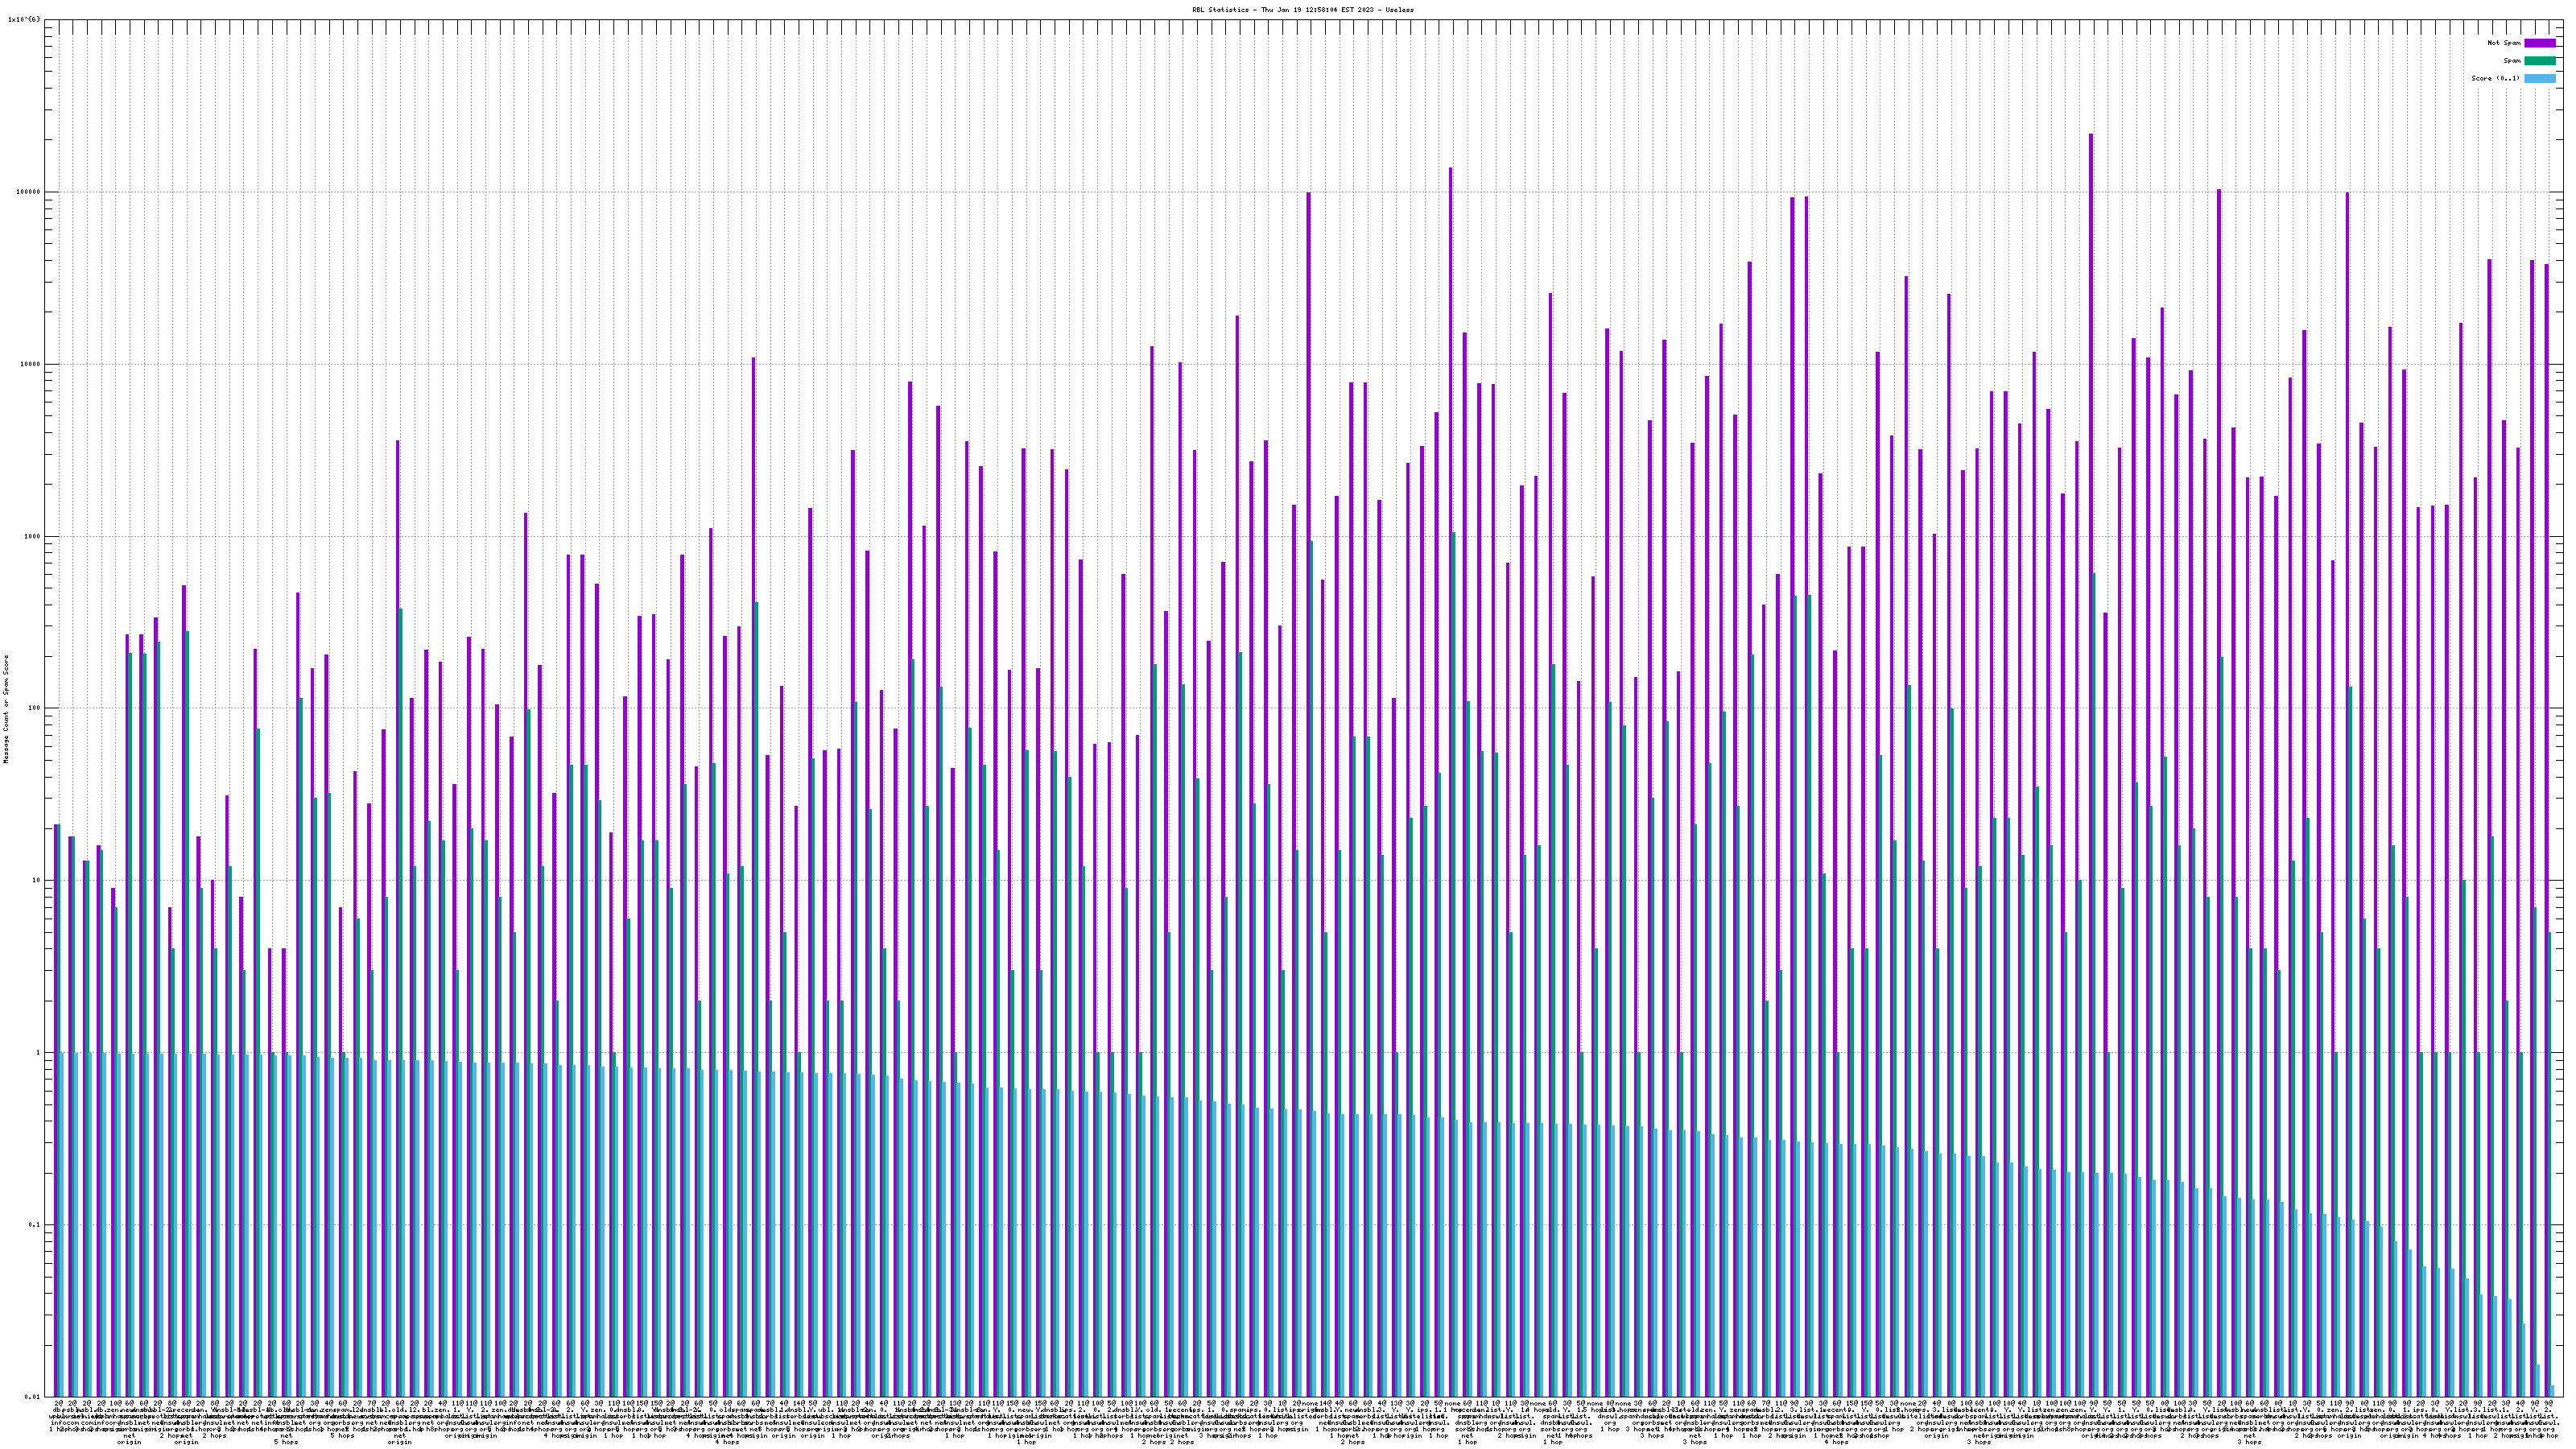The image size is (2576, 1449).
Task: Click the 1x10^(6) y-axis label
Action: [24, 19]
